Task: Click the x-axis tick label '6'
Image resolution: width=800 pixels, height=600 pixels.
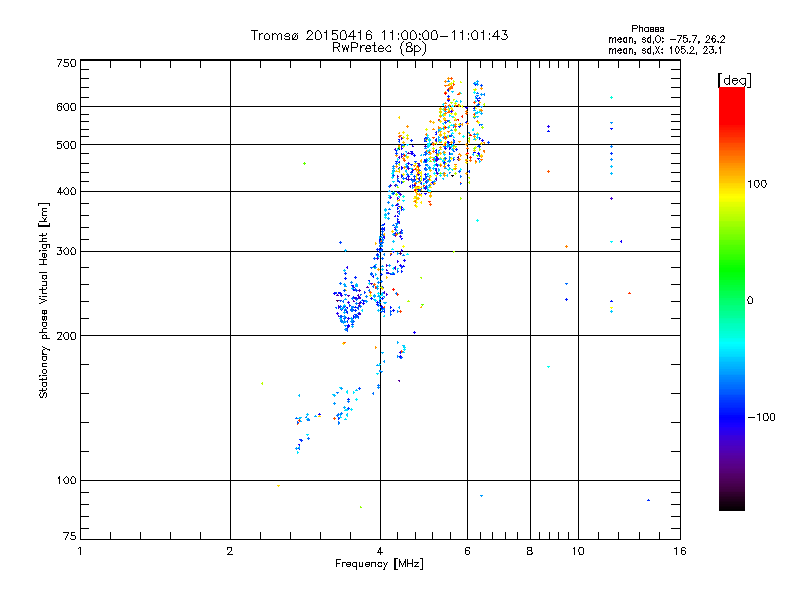Action: click(x=467, y=551)
